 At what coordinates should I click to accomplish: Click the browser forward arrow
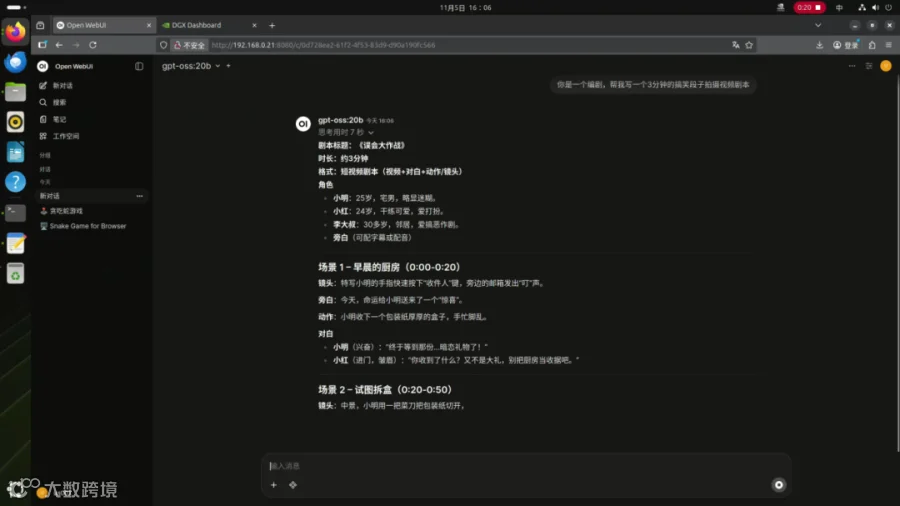pos(76,45)
